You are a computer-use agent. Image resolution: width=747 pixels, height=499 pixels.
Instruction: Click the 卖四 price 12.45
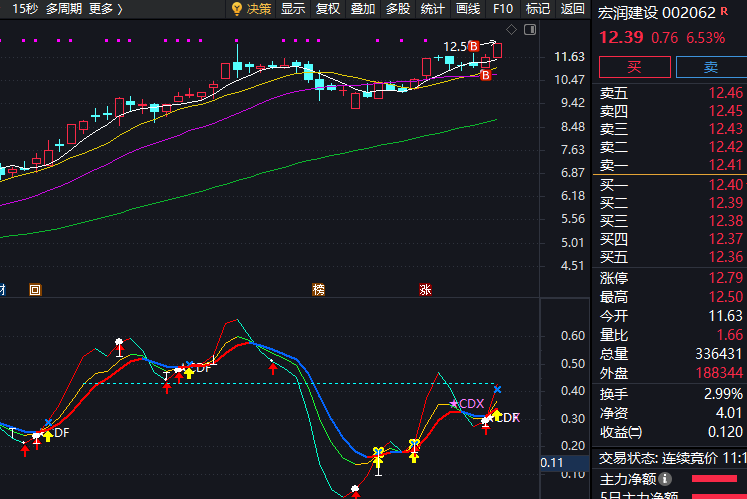point(726,111)
